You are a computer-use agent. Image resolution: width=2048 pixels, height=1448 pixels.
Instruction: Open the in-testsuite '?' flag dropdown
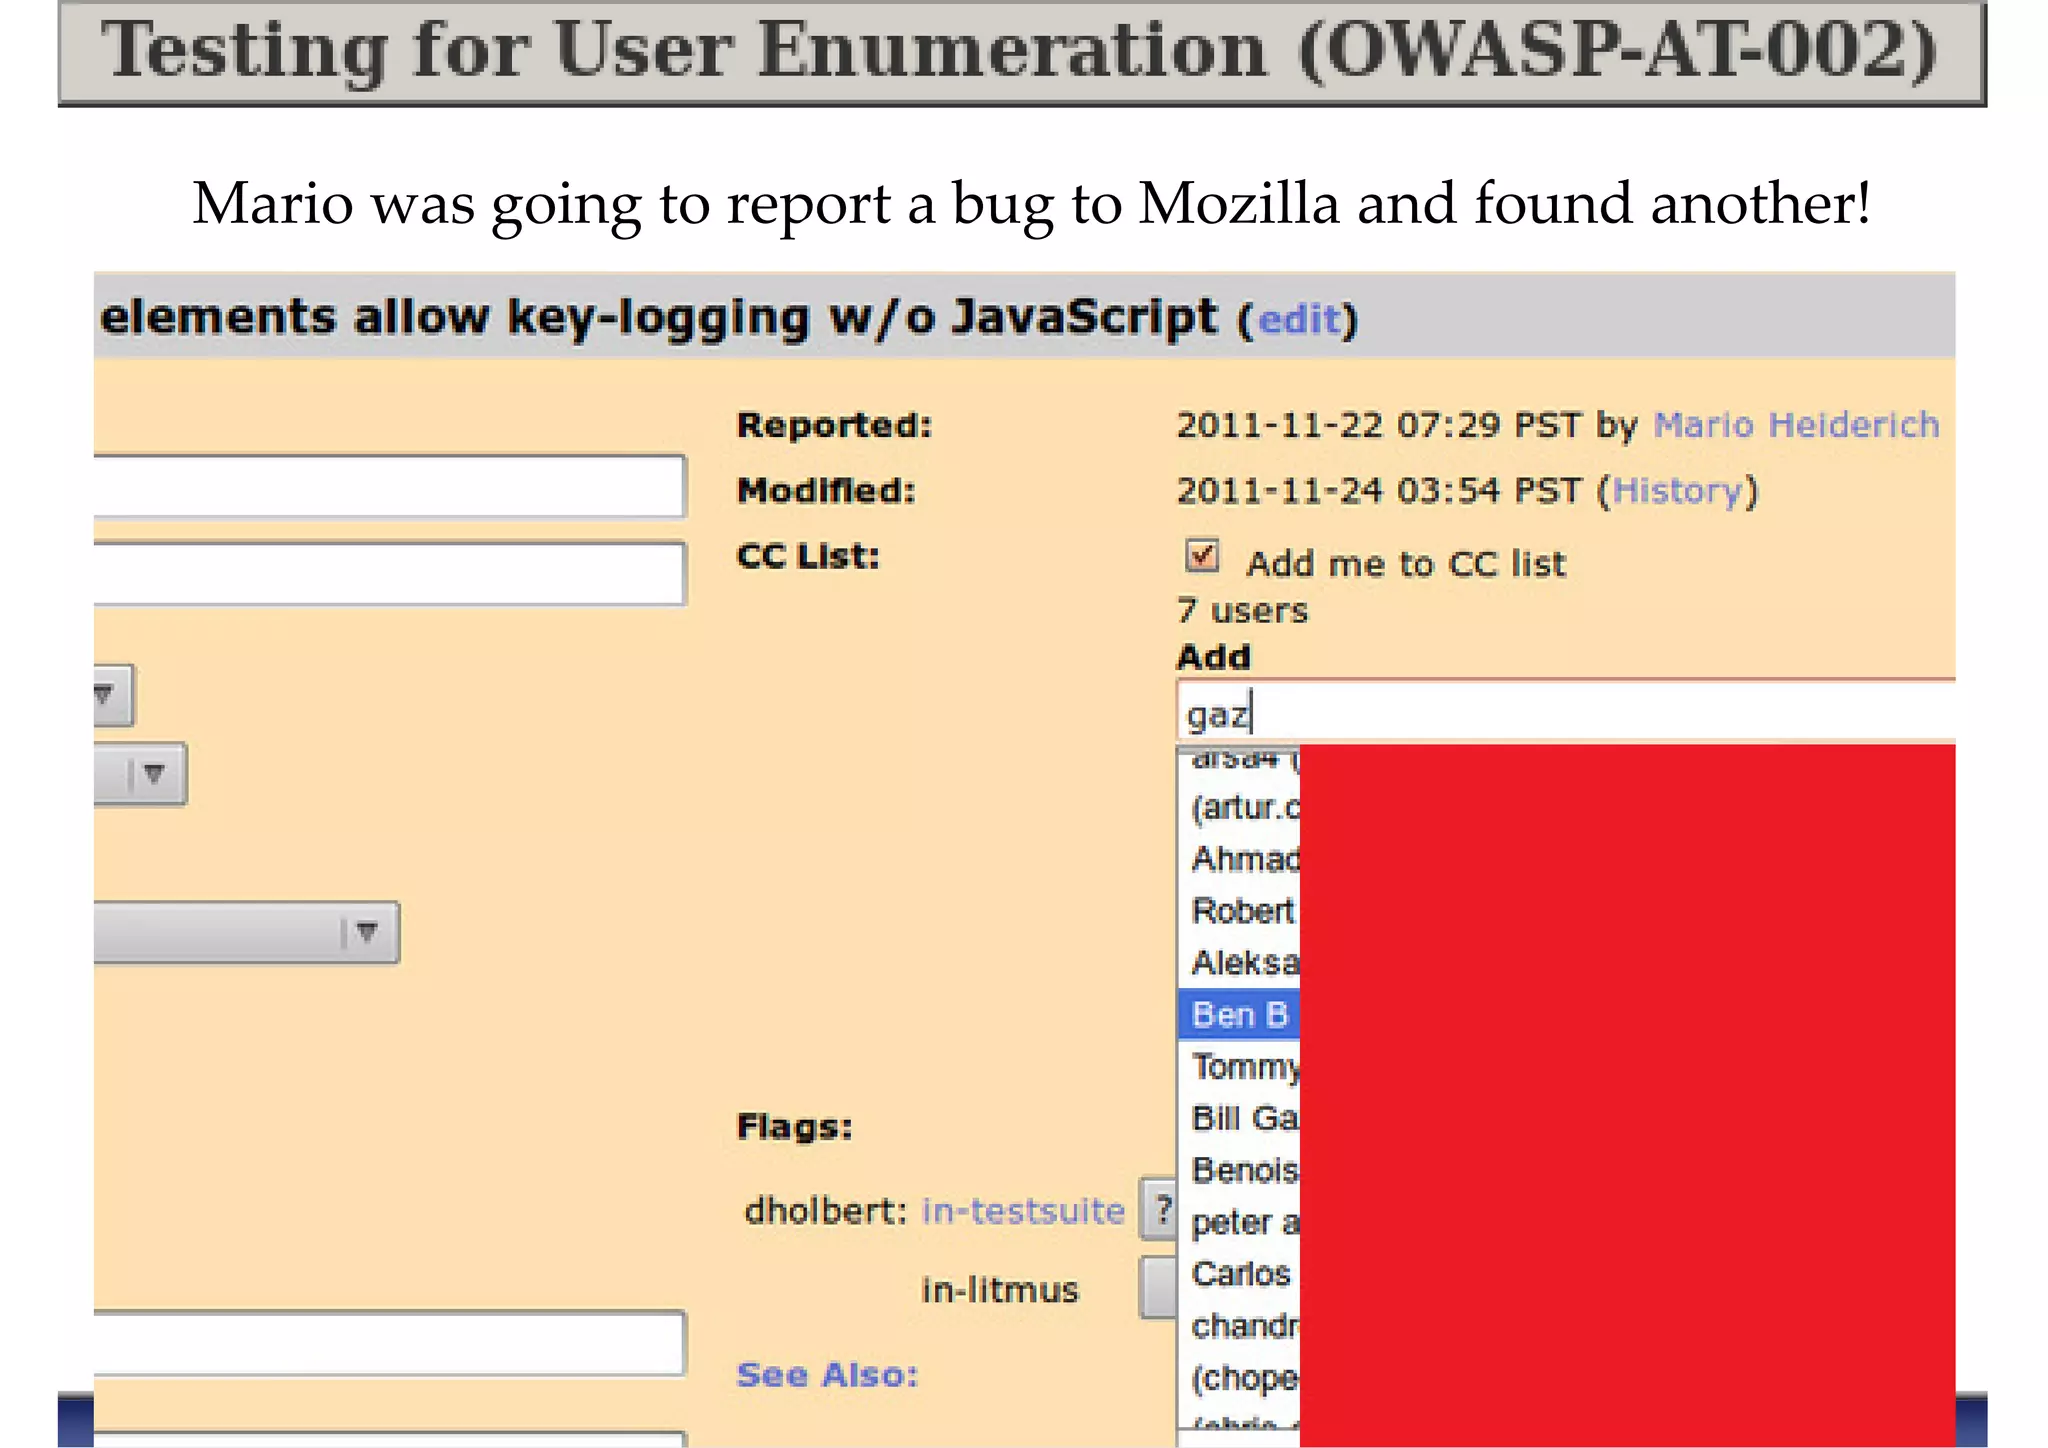[x=1159, y=1210]
